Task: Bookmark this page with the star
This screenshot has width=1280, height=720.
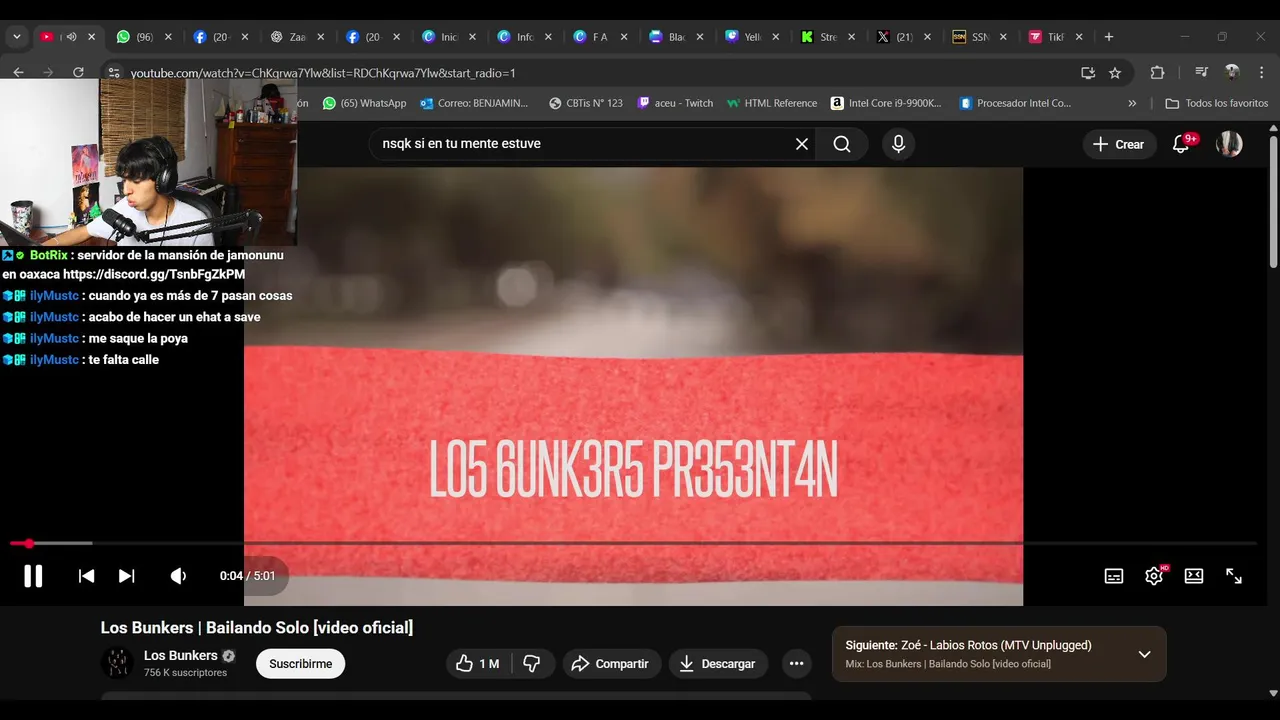Action: click(x=1115, y=73)
